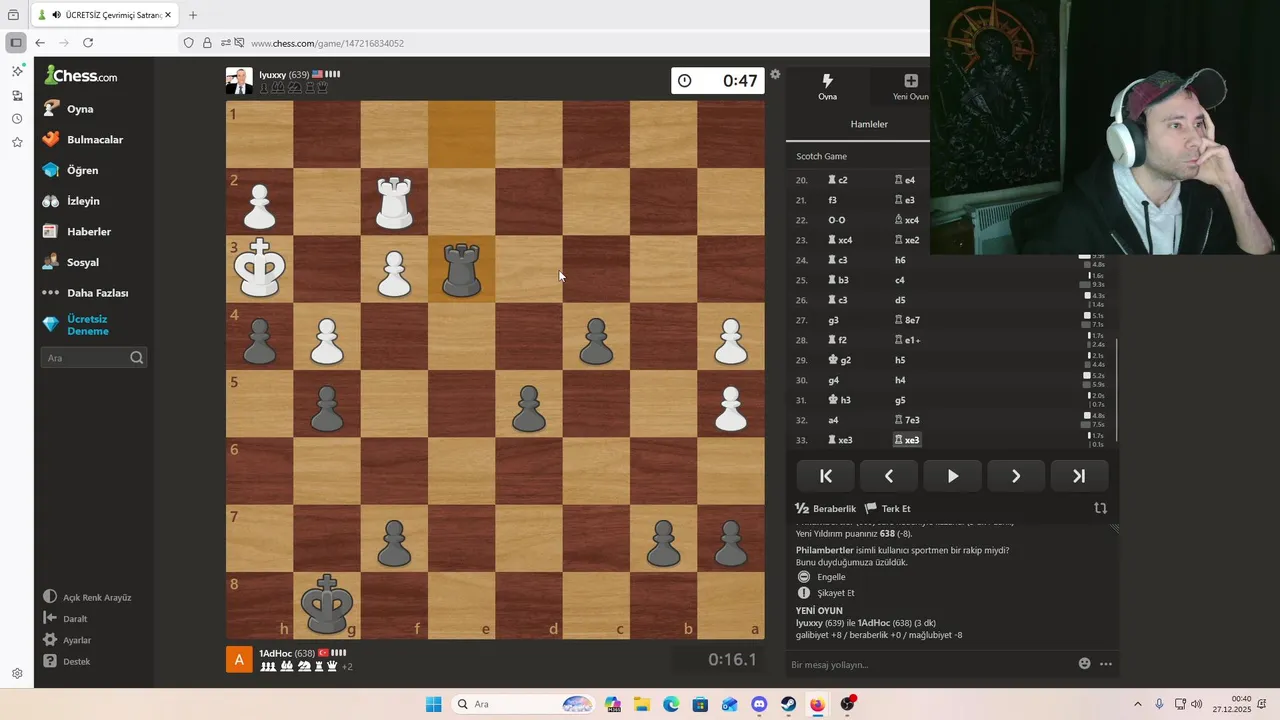The width and height of the screenshot is (1280, 720).
Task: Click taskbar search box Ara
Action: [x=523, y=704]
